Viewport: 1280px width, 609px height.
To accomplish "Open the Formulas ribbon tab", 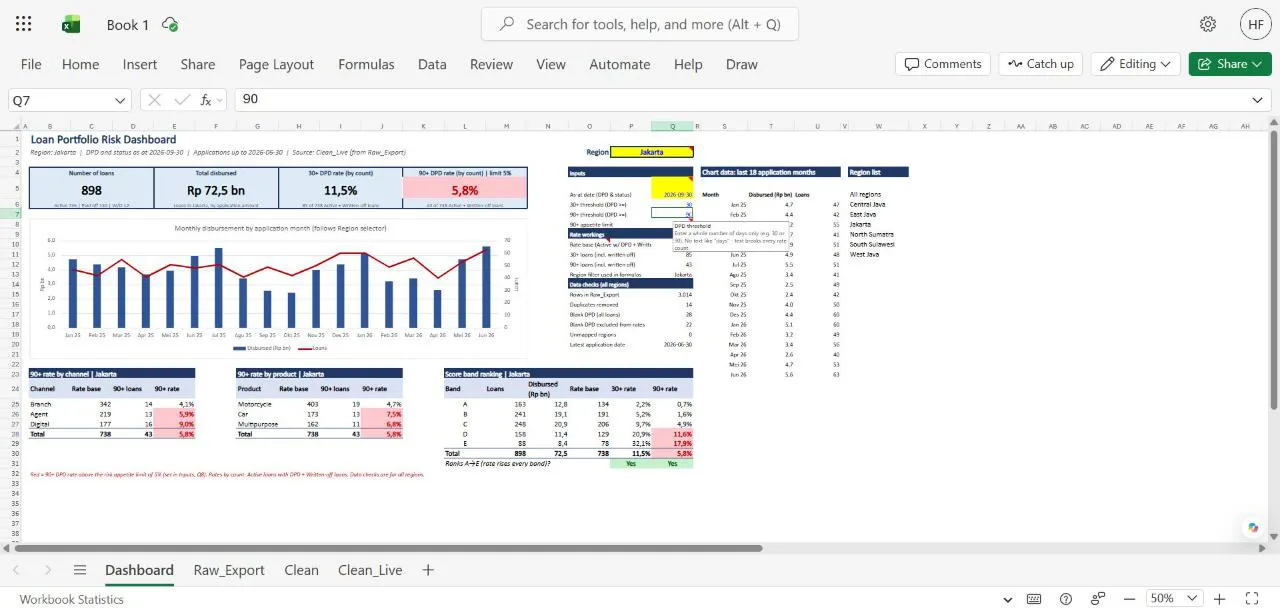I will coord(366,64).
